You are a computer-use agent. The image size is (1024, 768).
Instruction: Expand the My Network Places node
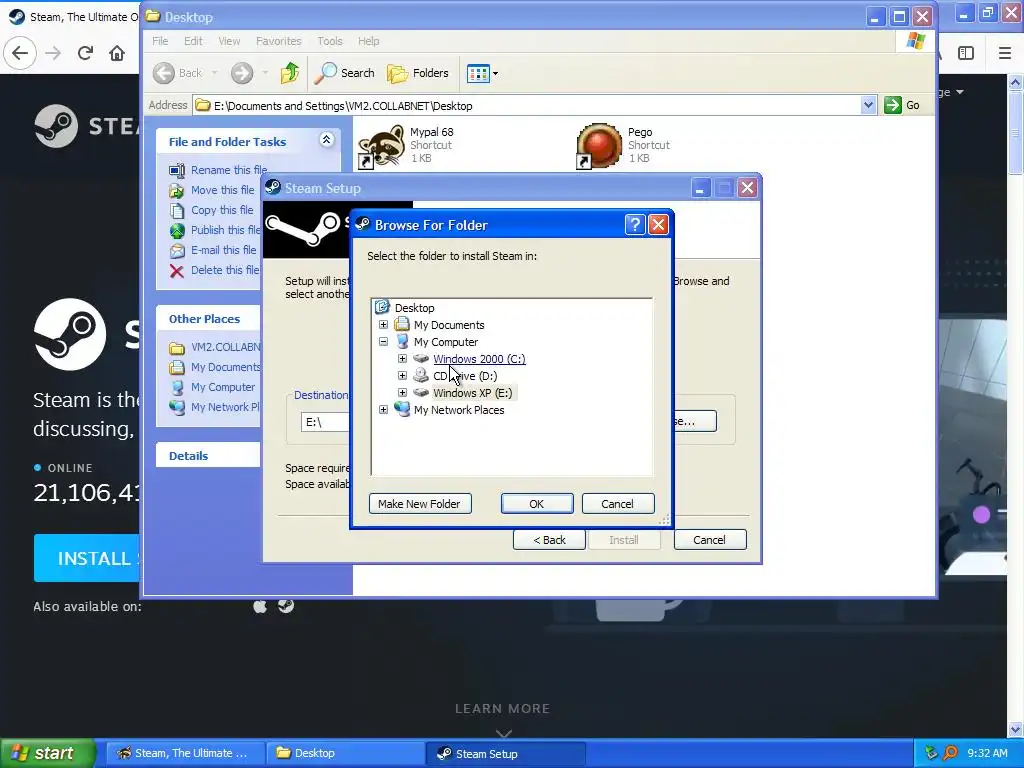tap(383, 409)
